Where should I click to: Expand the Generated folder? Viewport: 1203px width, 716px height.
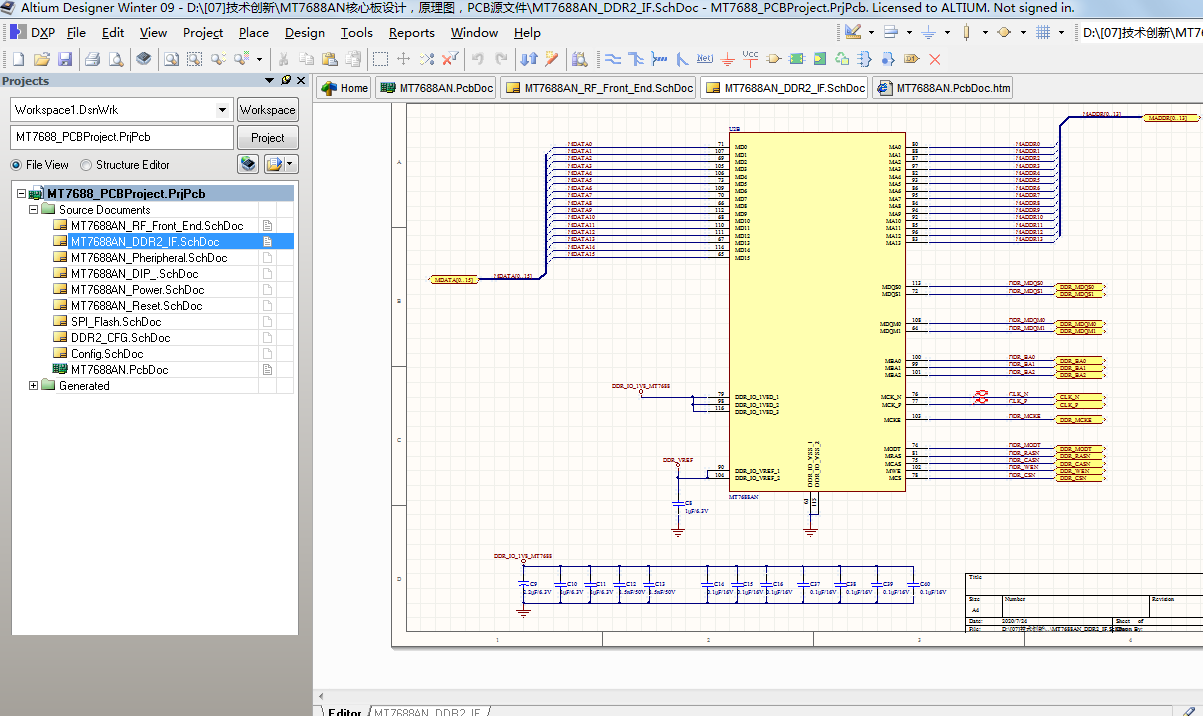click(x=34, y=386)
